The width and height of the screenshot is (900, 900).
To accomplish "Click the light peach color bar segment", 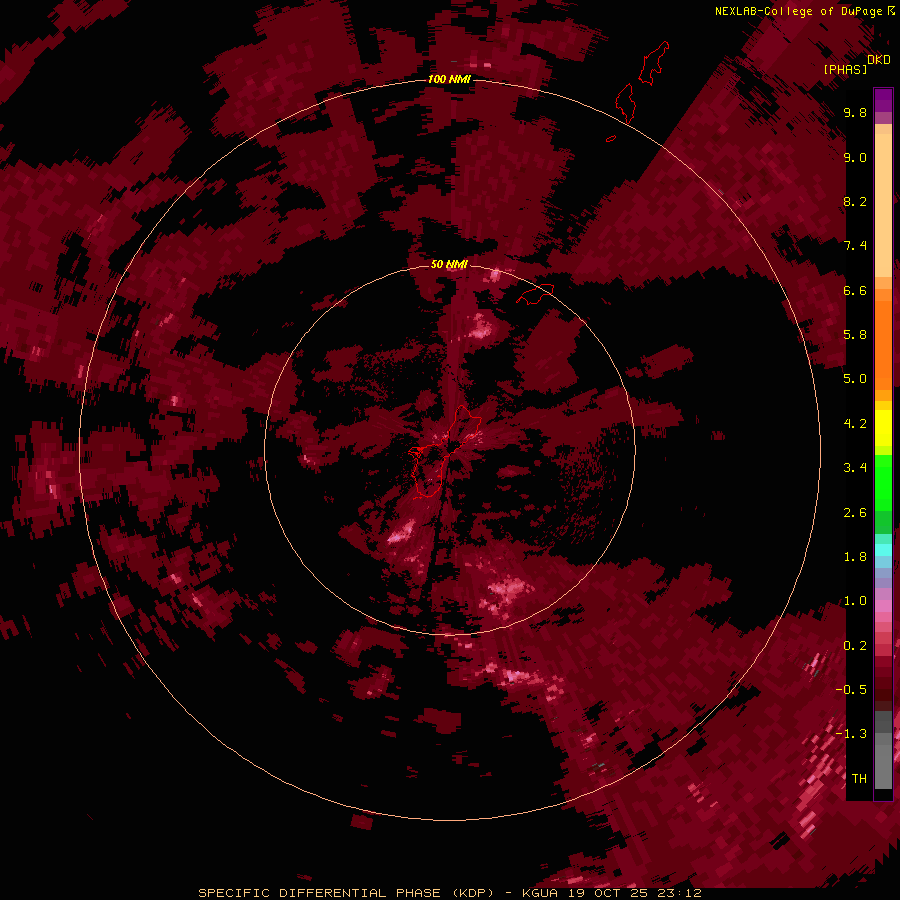I will 883,205.
